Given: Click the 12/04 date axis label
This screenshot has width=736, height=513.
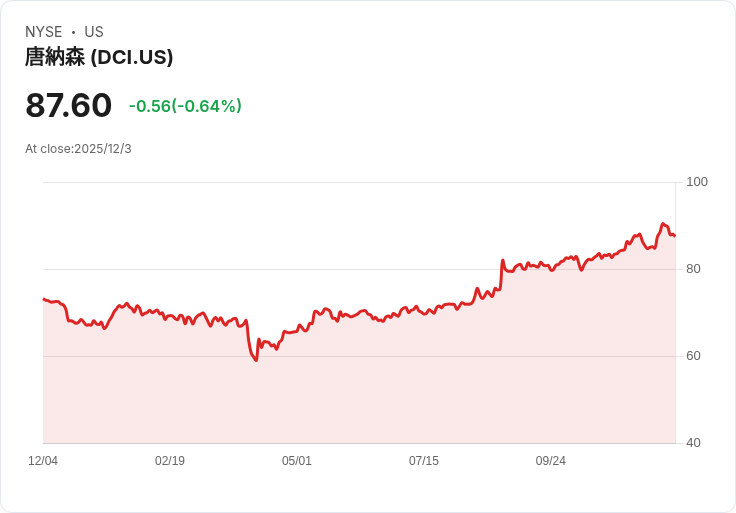Looking at the screenshot, I should coord(43,461).
